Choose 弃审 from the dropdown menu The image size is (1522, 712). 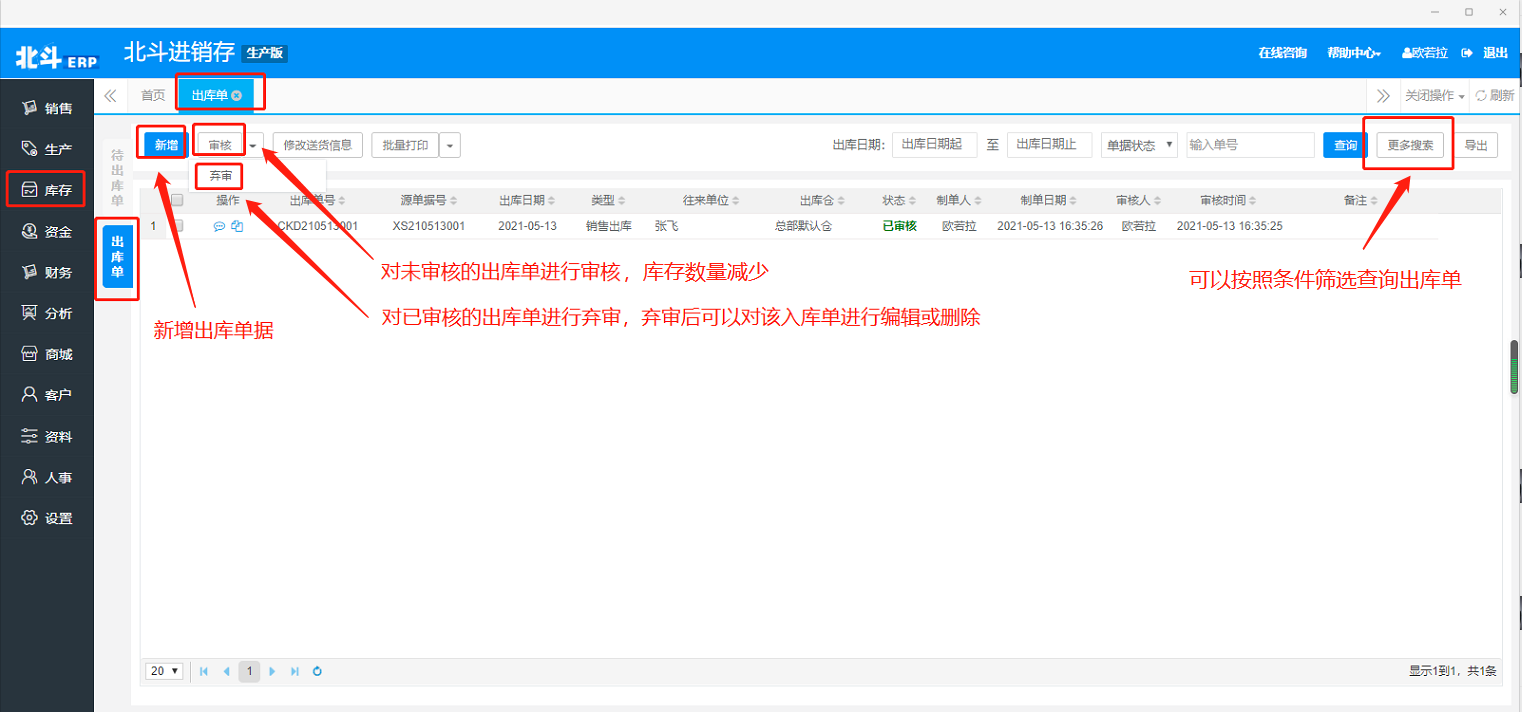220,176
